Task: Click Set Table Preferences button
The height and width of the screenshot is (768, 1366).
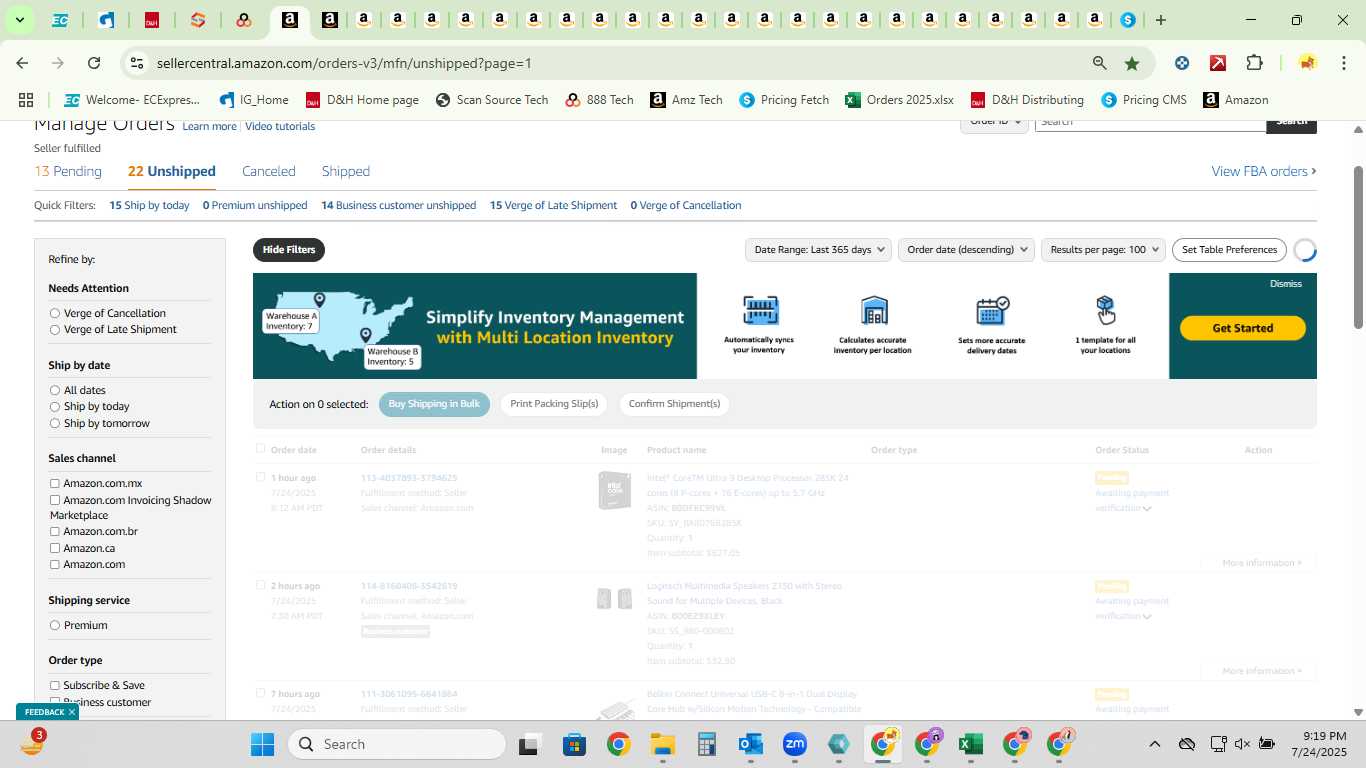Action: point(1229,250)
